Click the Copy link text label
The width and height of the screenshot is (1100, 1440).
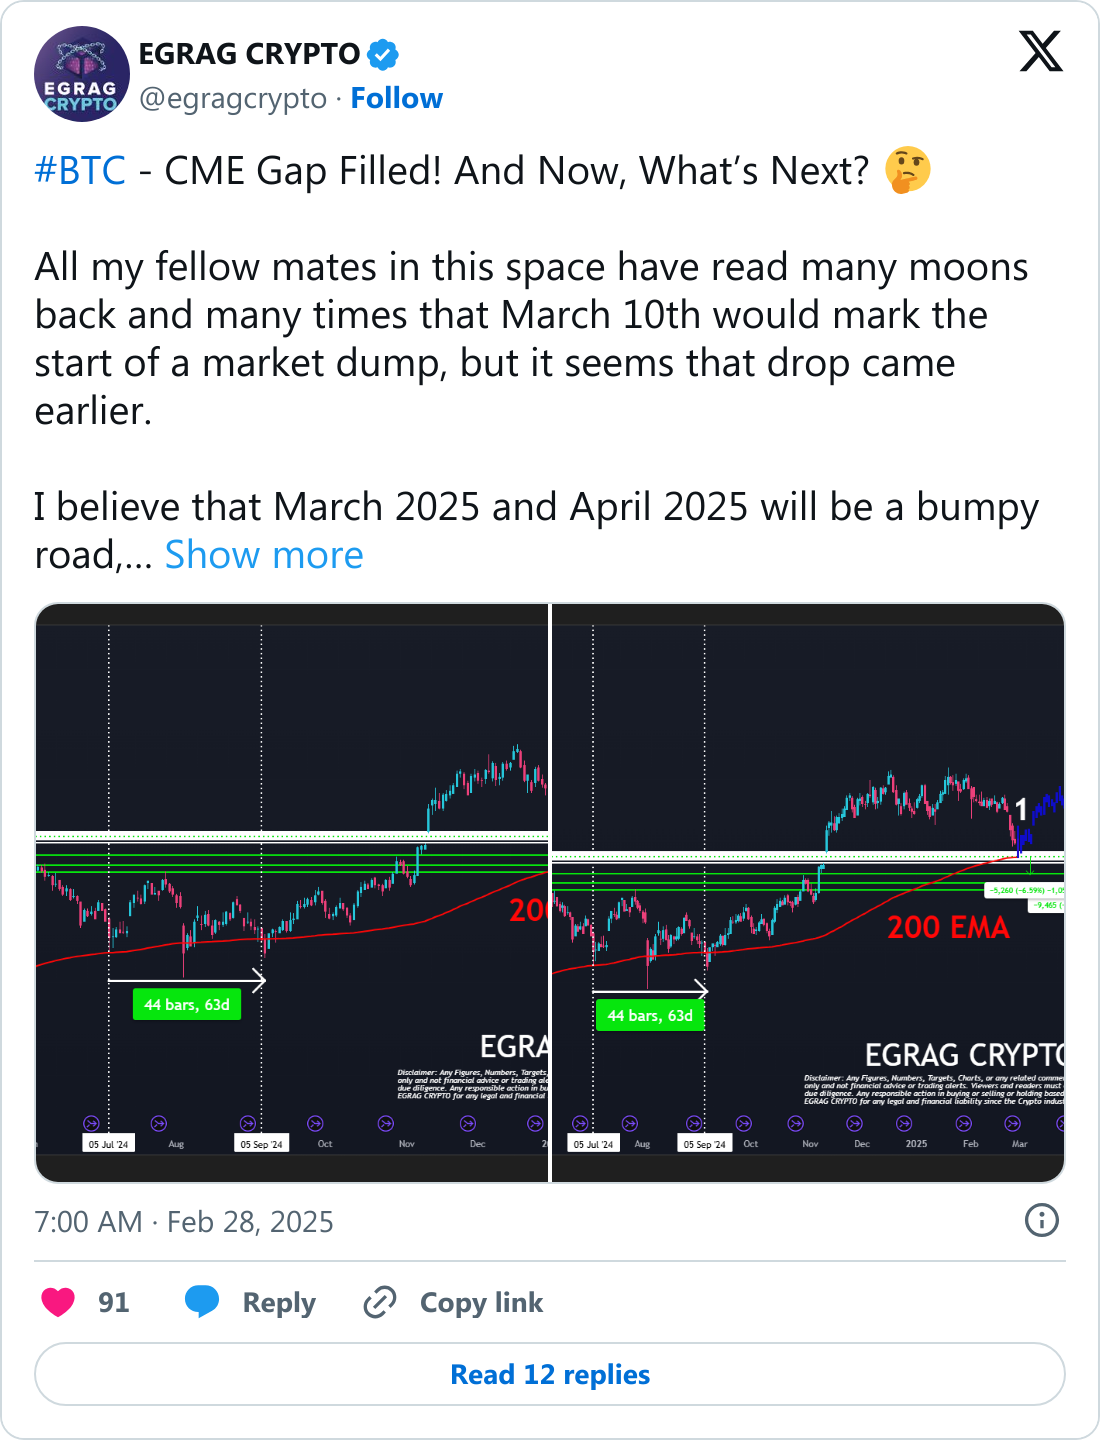pos(481,1303)
